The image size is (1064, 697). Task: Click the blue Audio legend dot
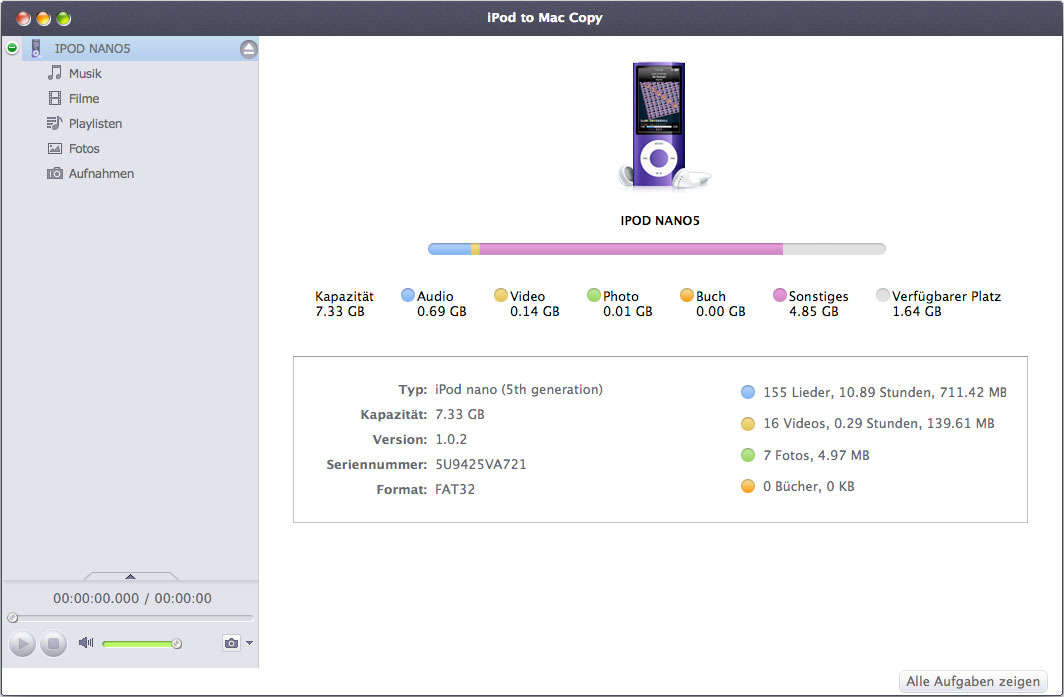(x=408, y=295)
